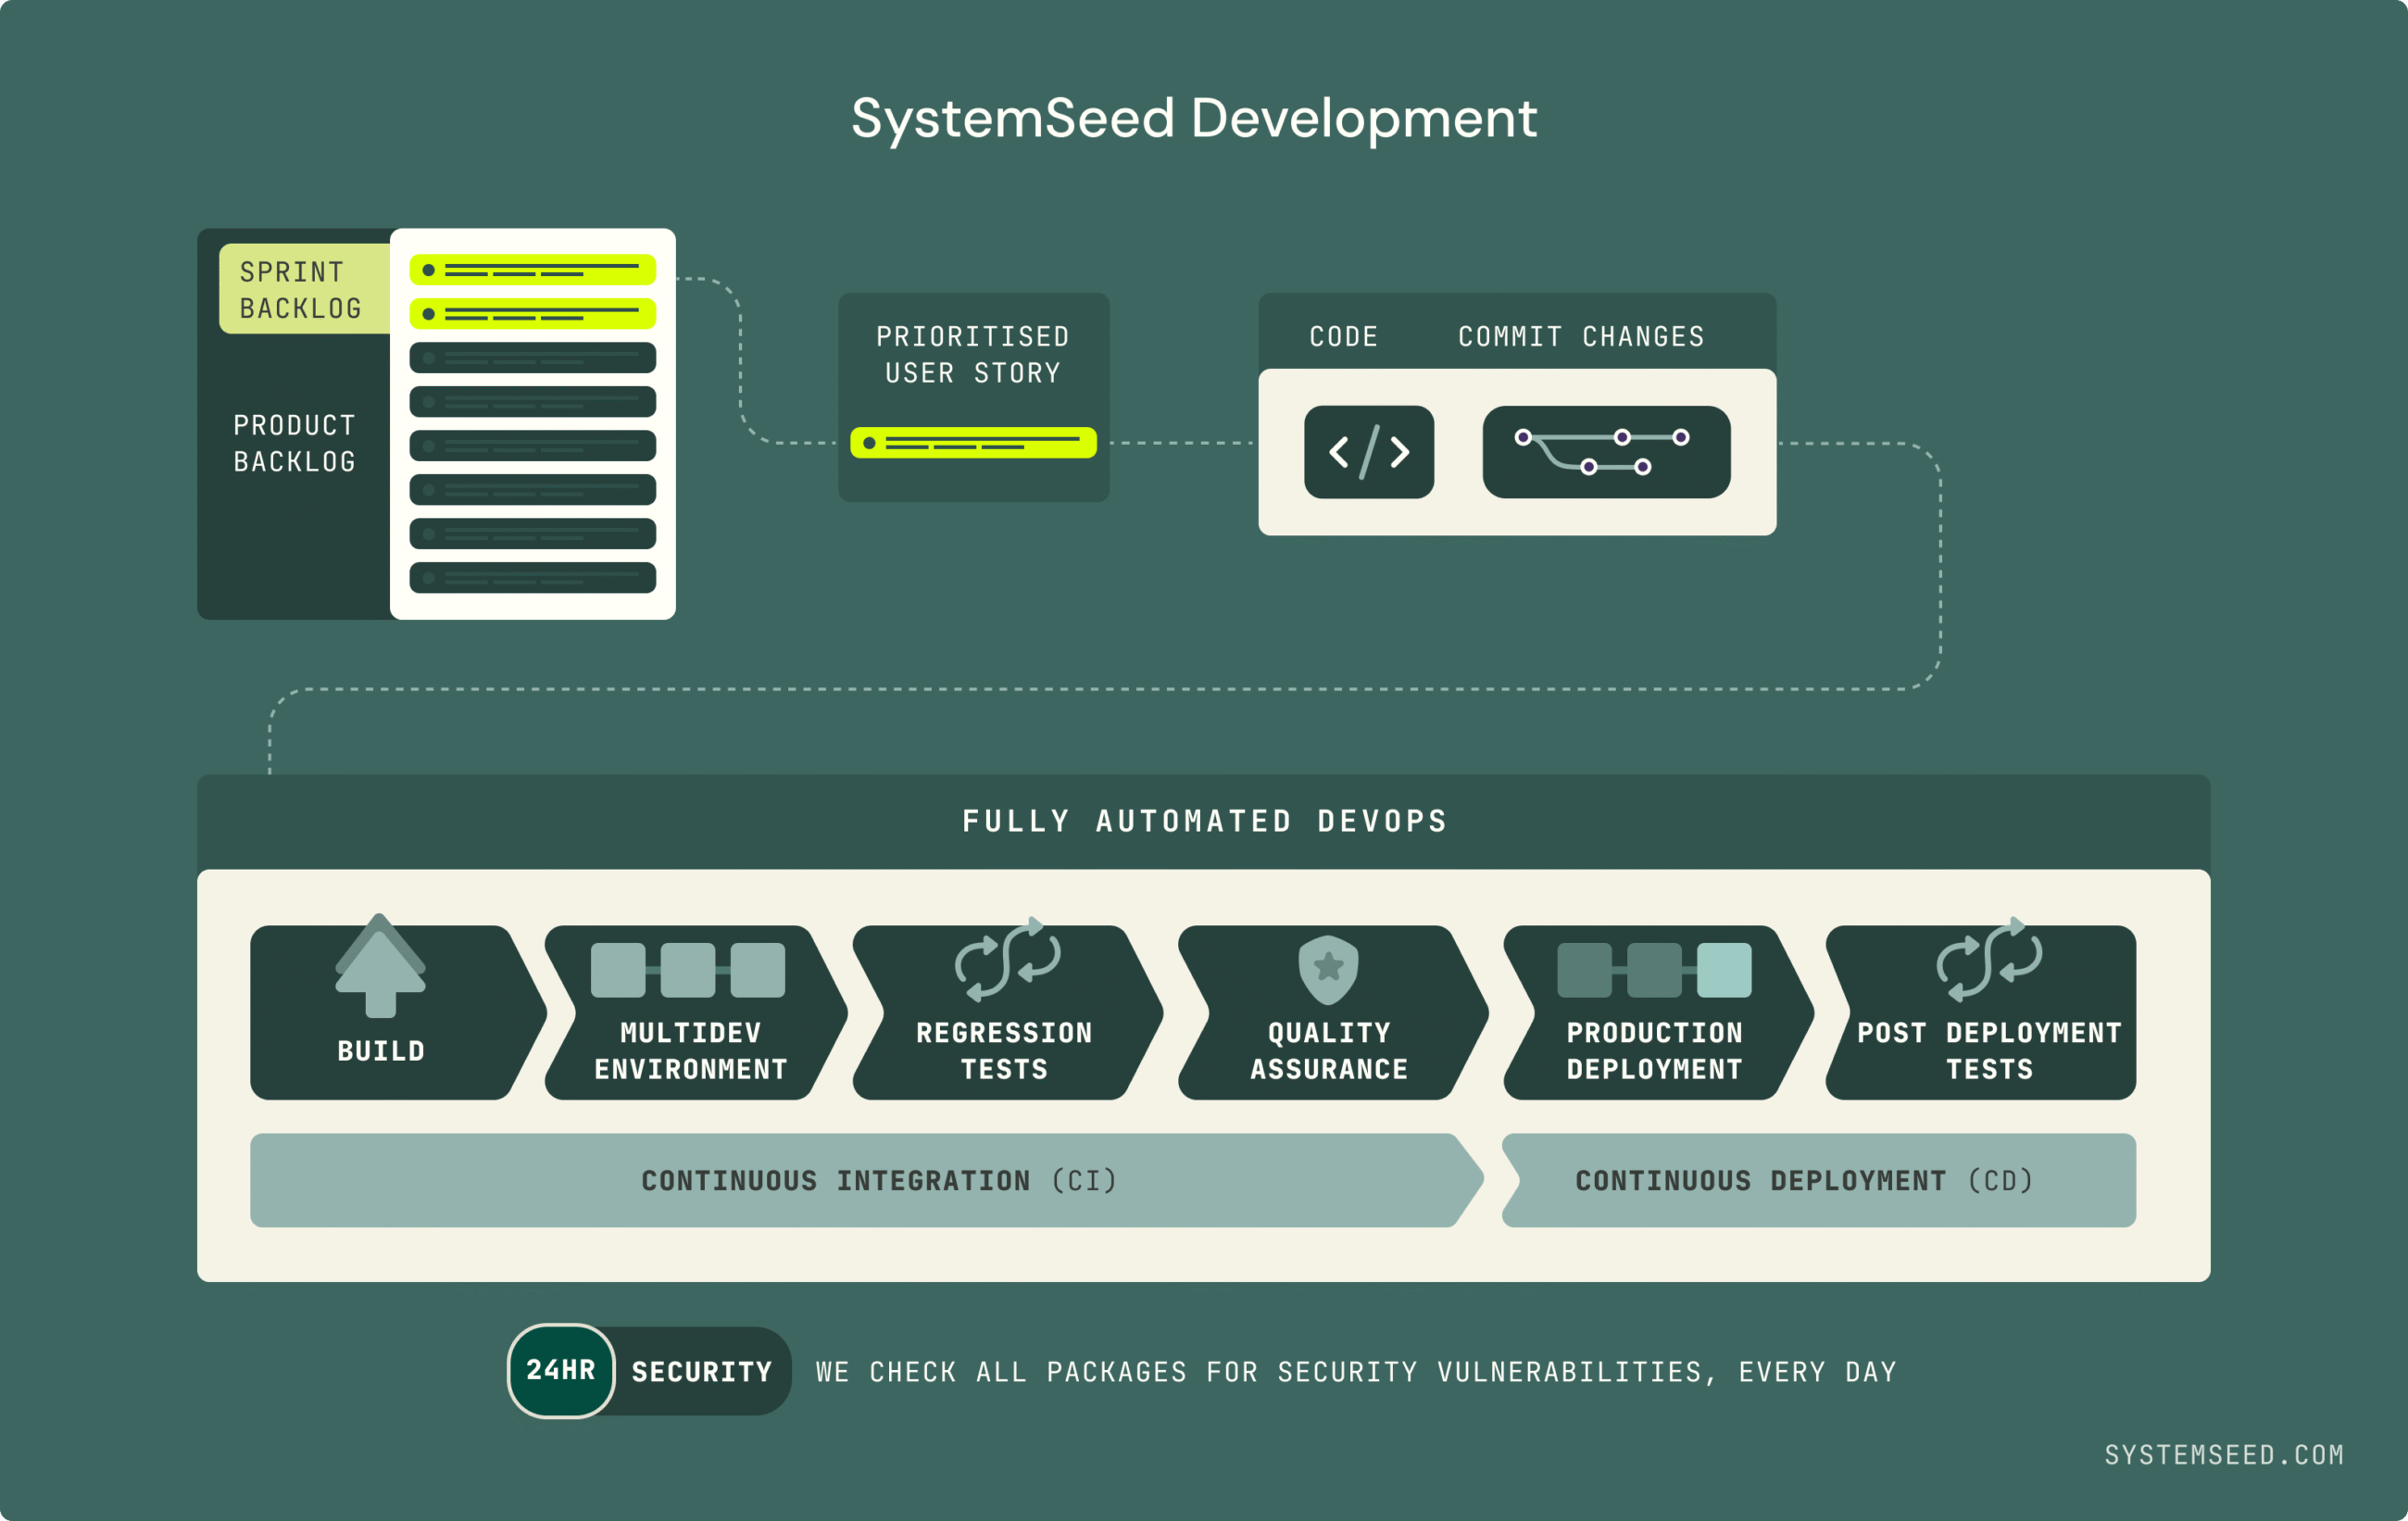Viewport: 2408px width, 1521px height.
Task: Click the code brackets icon
Action: click(1368, 452)
